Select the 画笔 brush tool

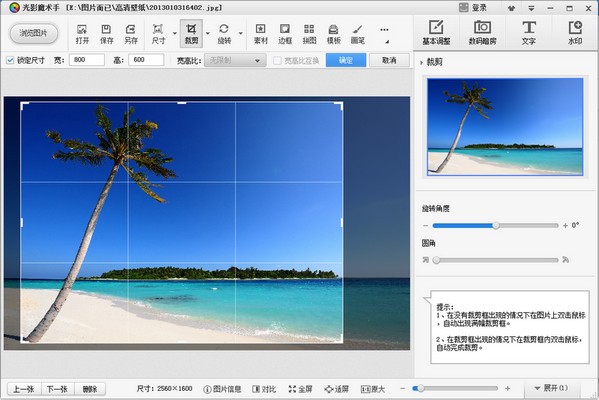(358, 34)
